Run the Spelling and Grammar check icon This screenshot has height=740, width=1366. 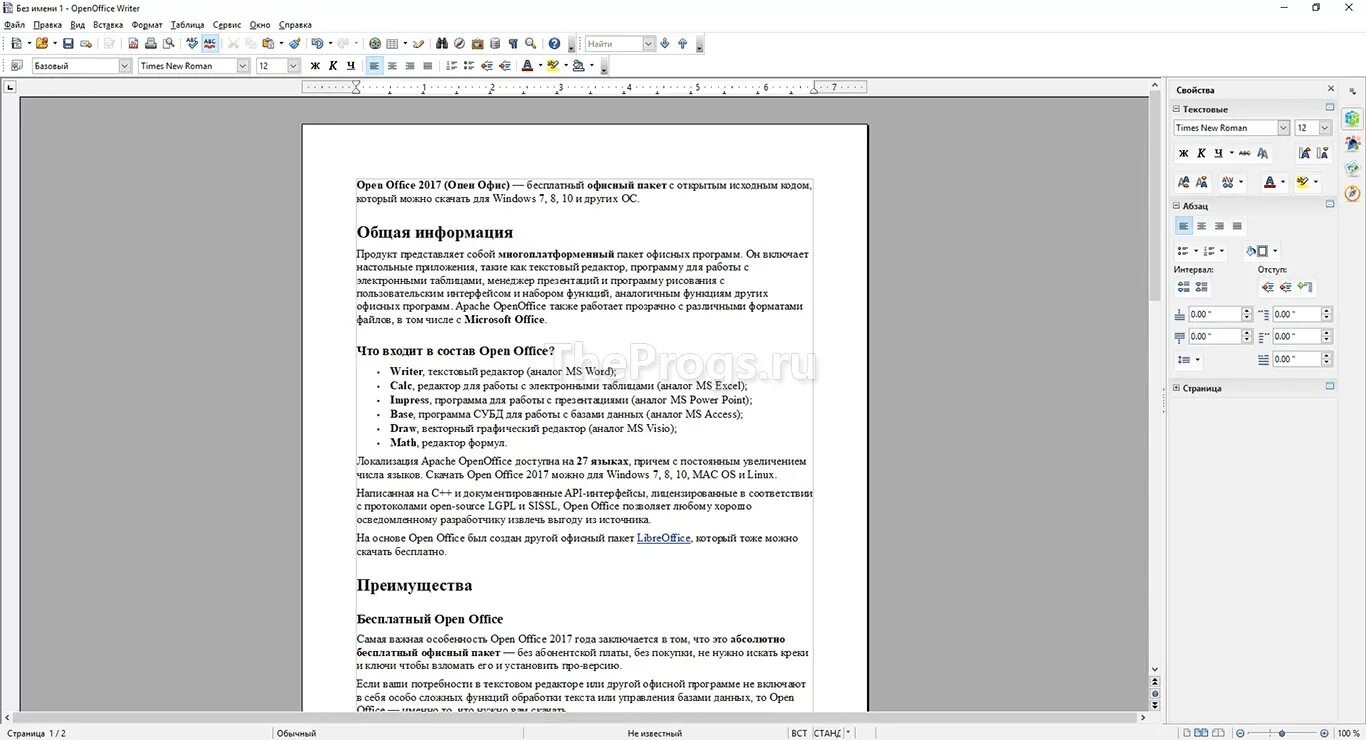pos(192,44)
